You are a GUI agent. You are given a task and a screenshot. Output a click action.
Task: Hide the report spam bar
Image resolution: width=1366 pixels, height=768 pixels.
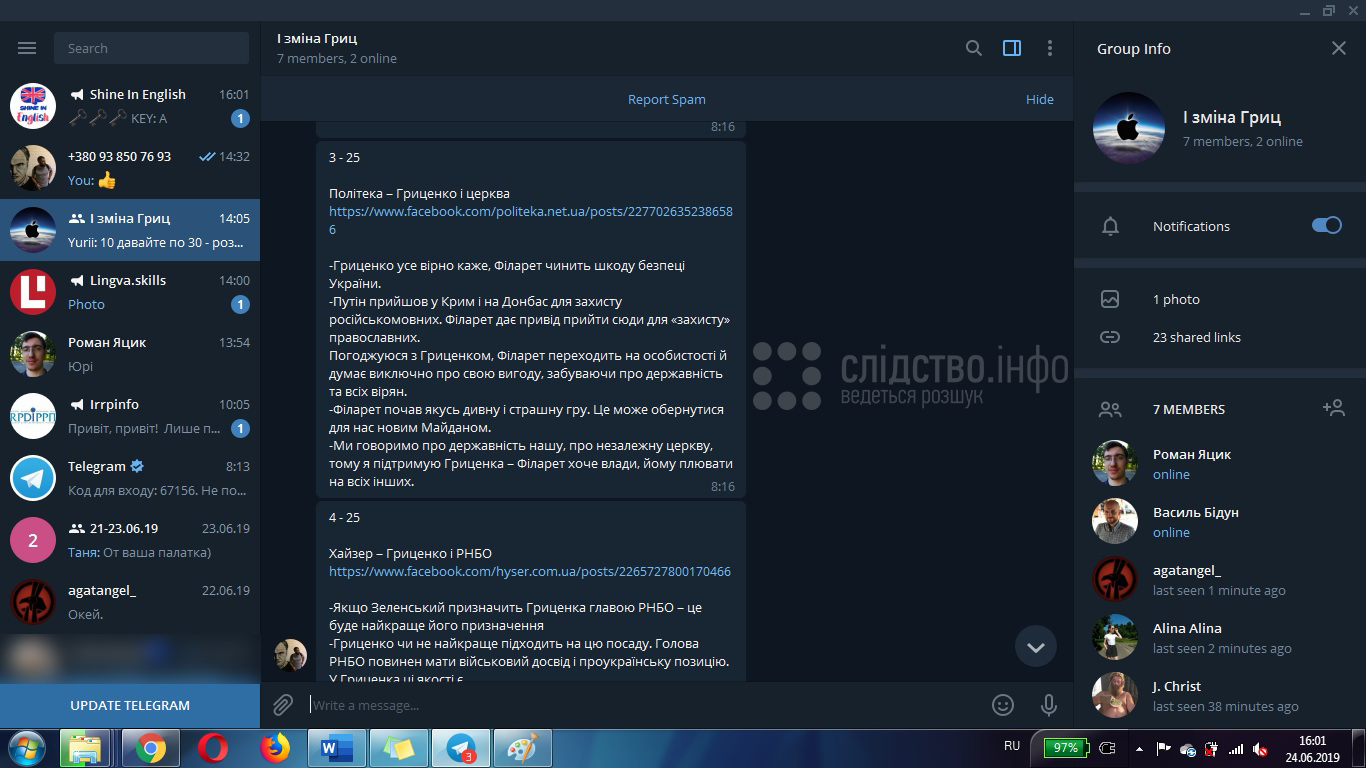1040,99
